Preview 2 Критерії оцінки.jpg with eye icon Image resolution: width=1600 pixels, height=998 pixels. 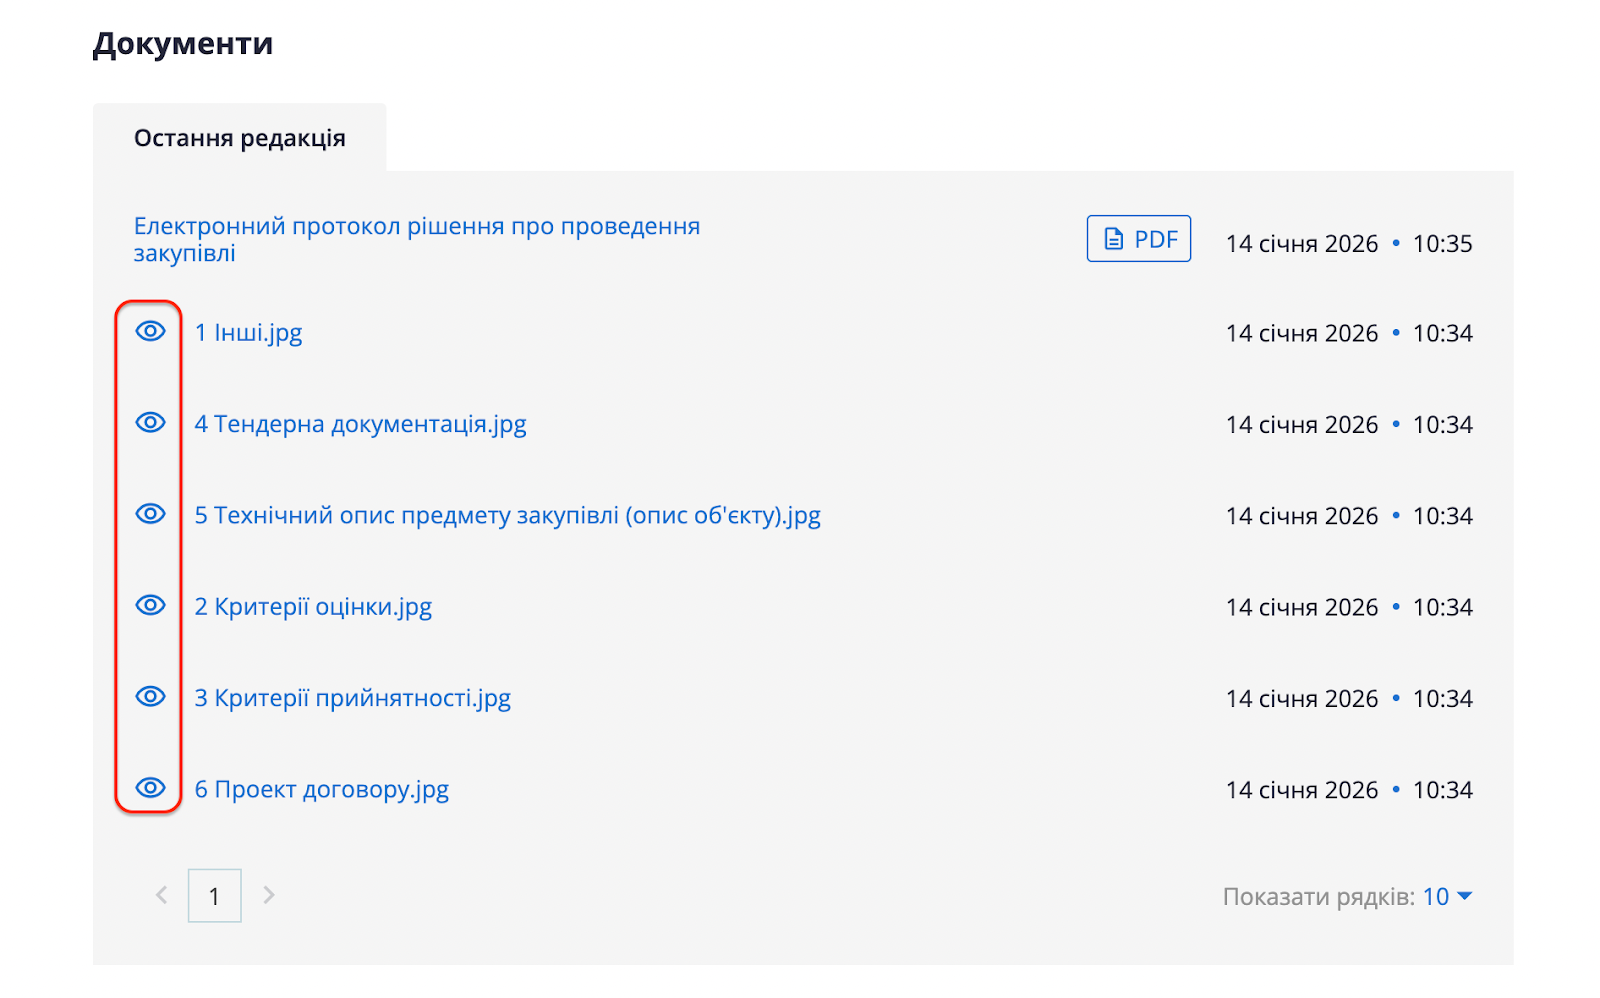(150, 606)
